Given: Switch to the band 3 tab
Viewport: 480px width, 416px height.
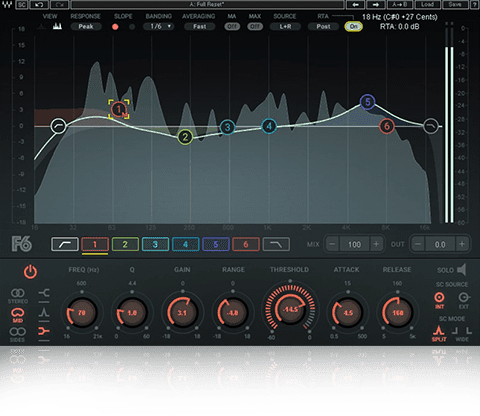Looking at the screenshot, I should [155, 244].
